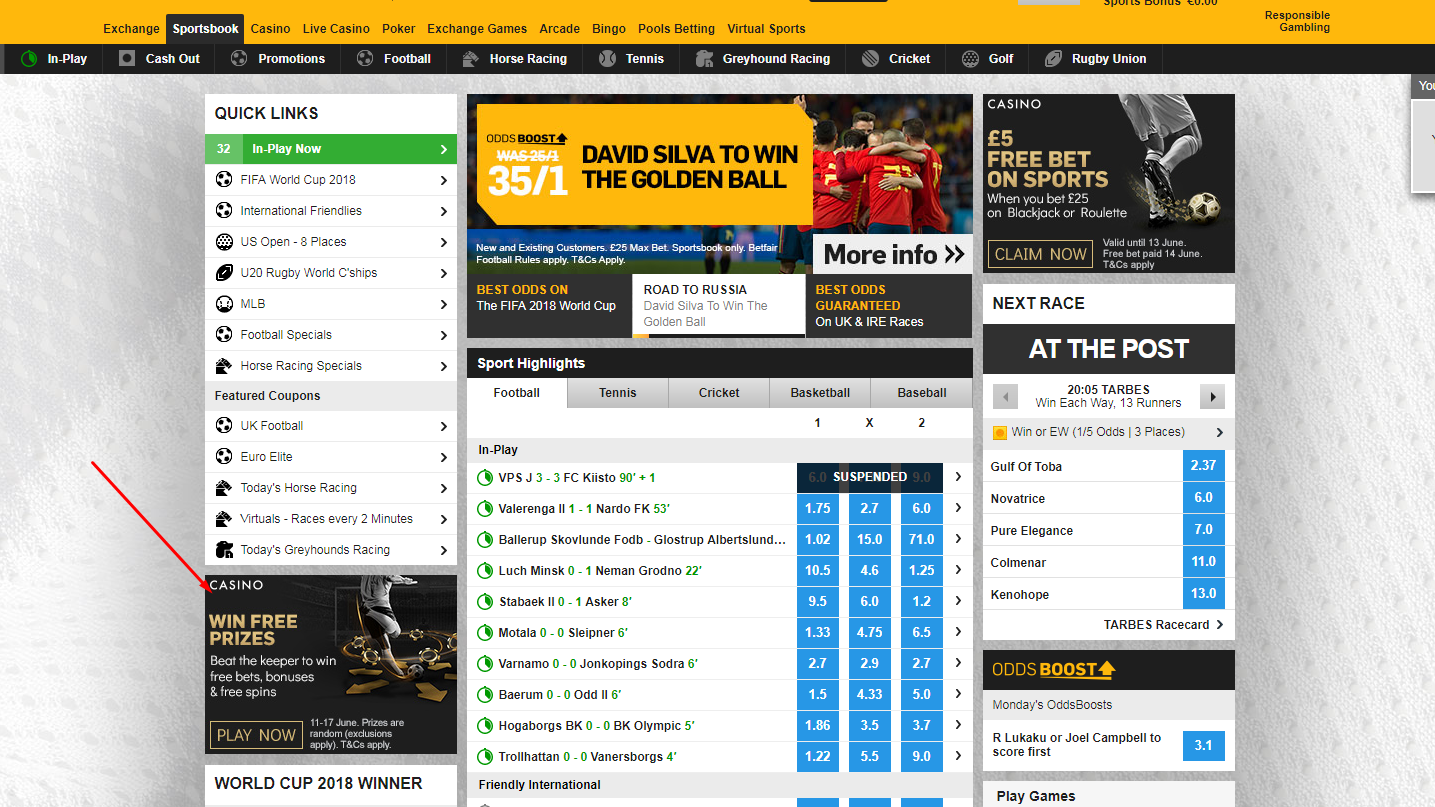
Task: Click the Football icon in nav bar
Action: point(365,59)
